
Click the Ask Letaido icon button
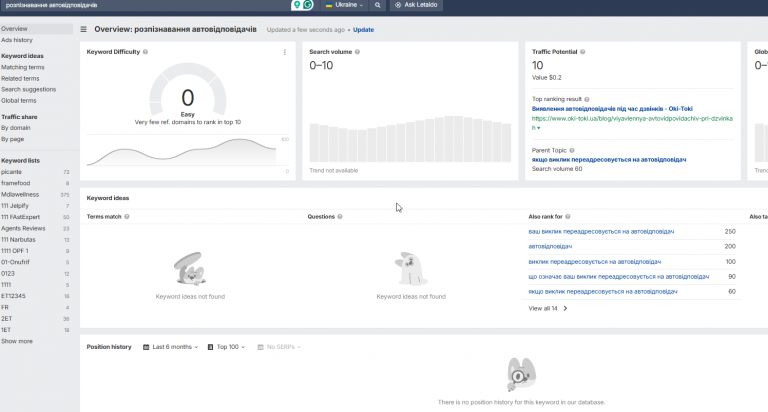pos(416,5)
